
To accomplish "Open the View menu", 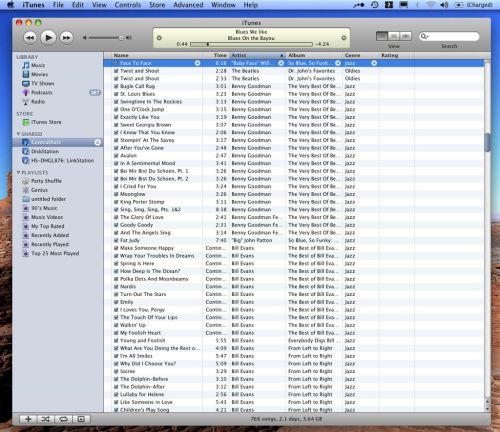I will [99, 5].
